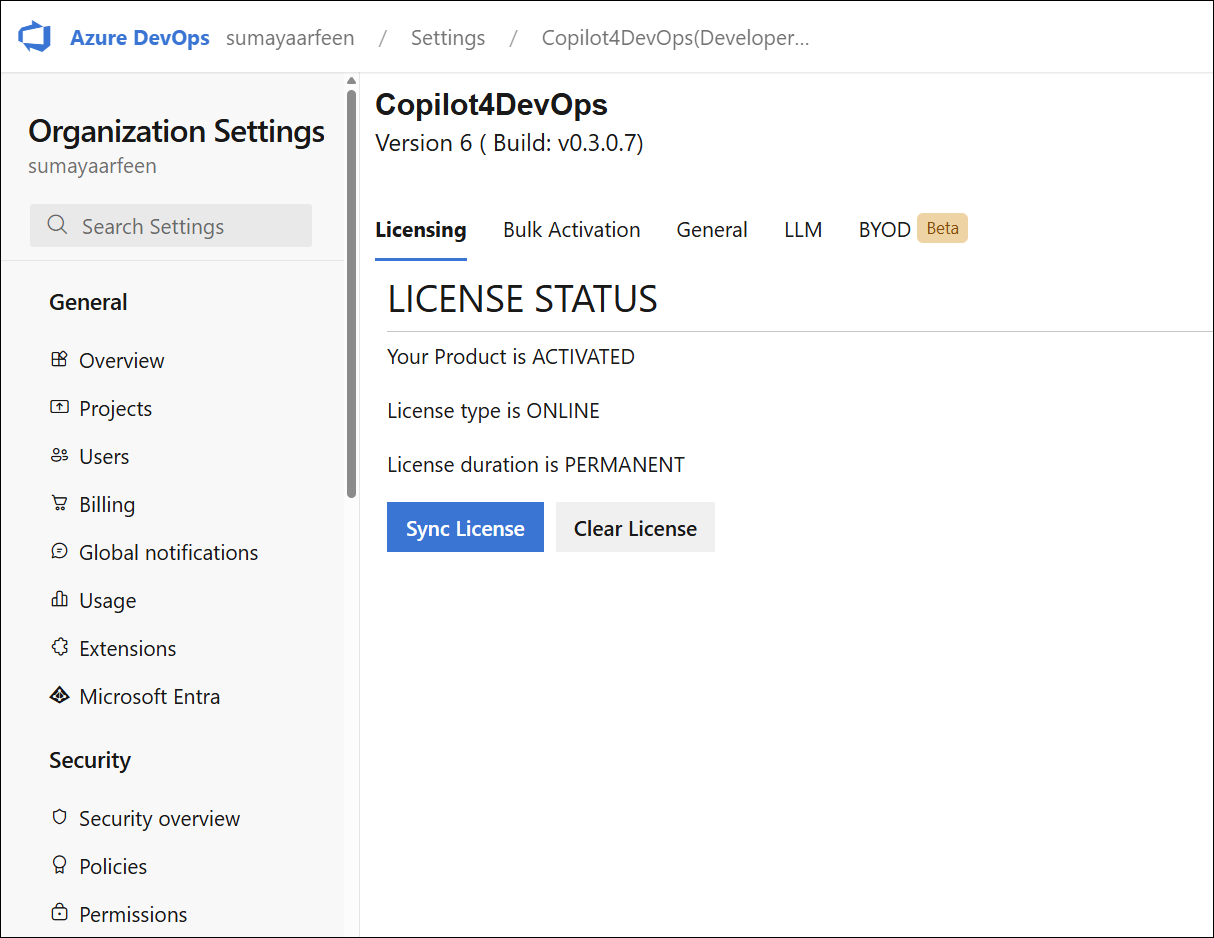
Task: Click the sidebar vertical scrollbar thumb
Action: coord(351,294)
